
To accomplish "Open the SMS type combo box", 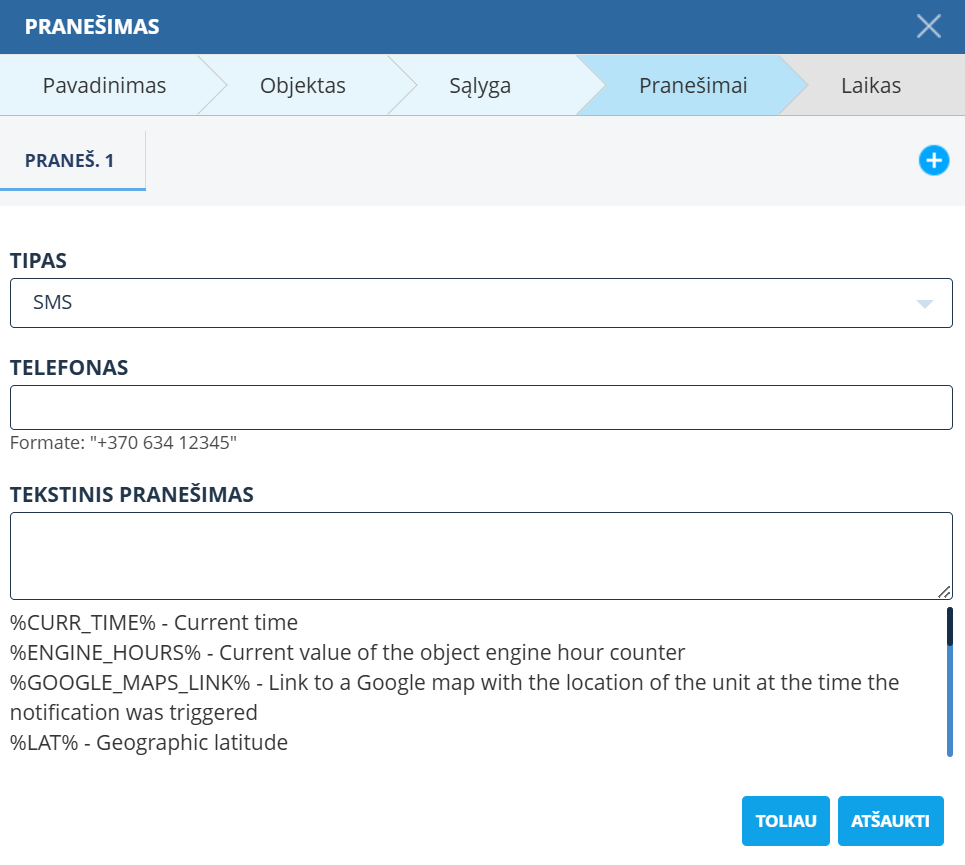I will click(480, 303).
